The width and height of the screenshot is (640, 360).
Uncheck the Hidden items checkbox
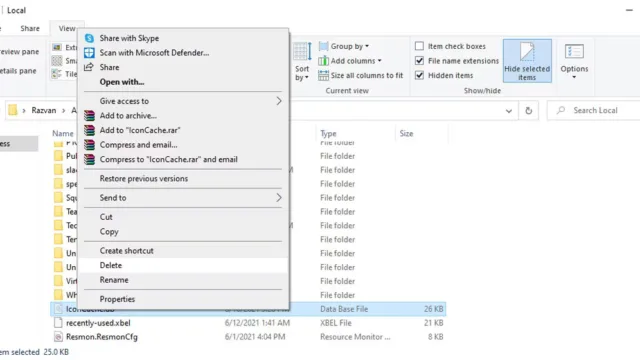click(x=419, y=76)
